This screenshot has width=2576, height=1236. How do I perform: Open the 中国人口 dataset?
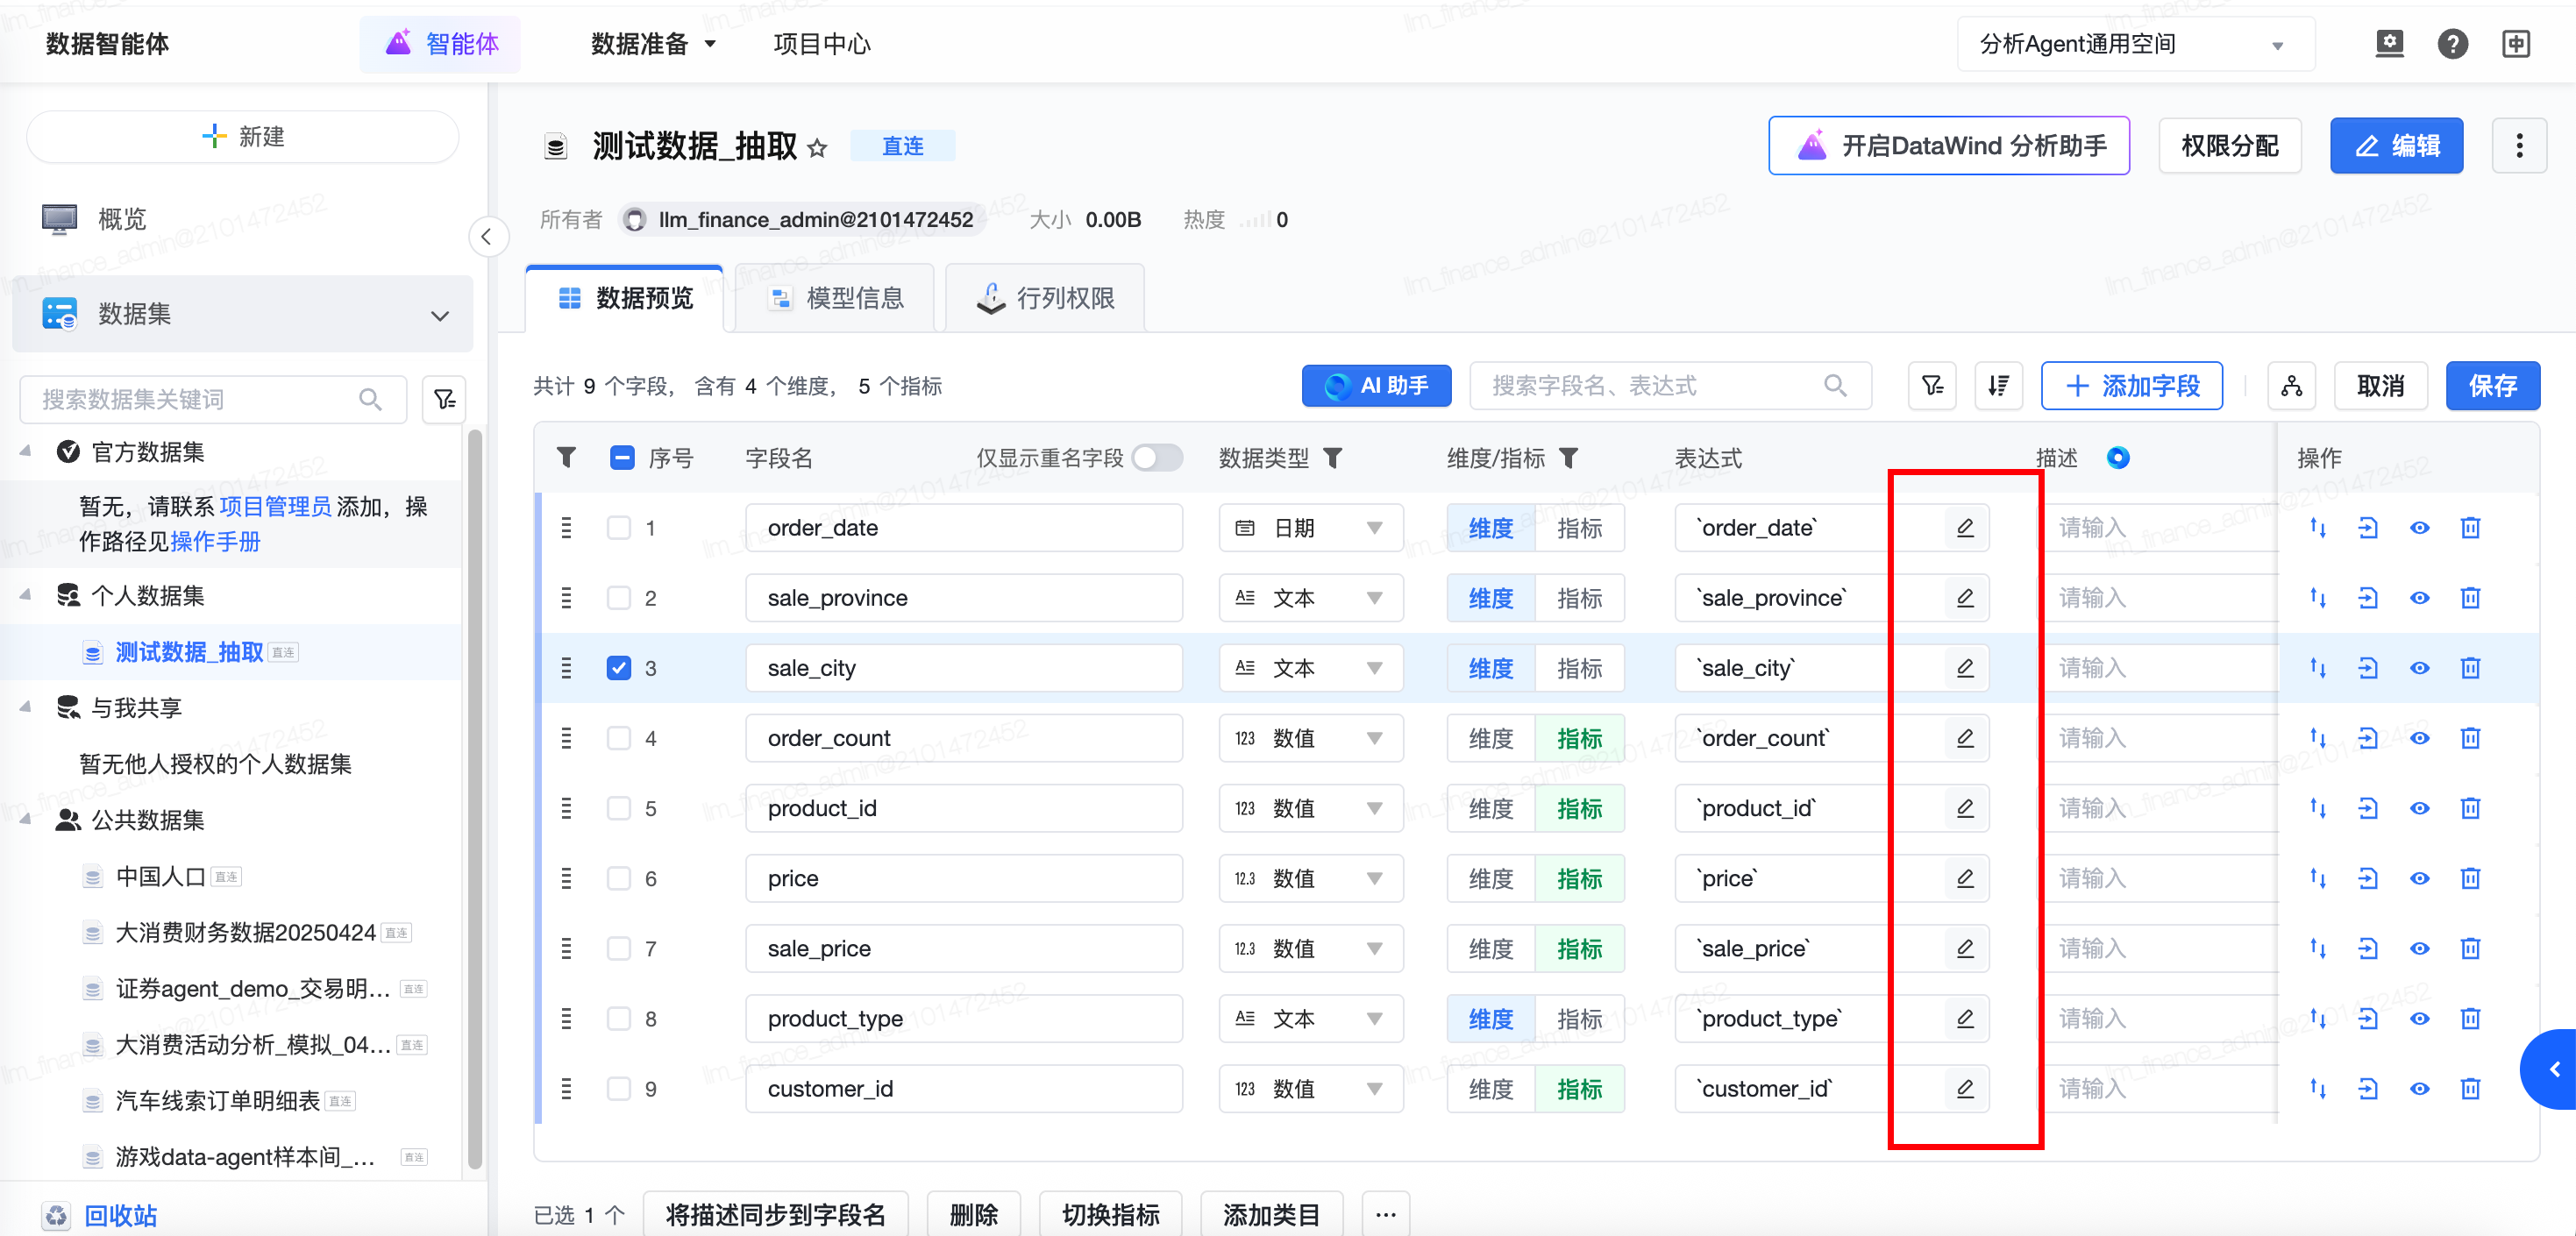pos(160,876)
